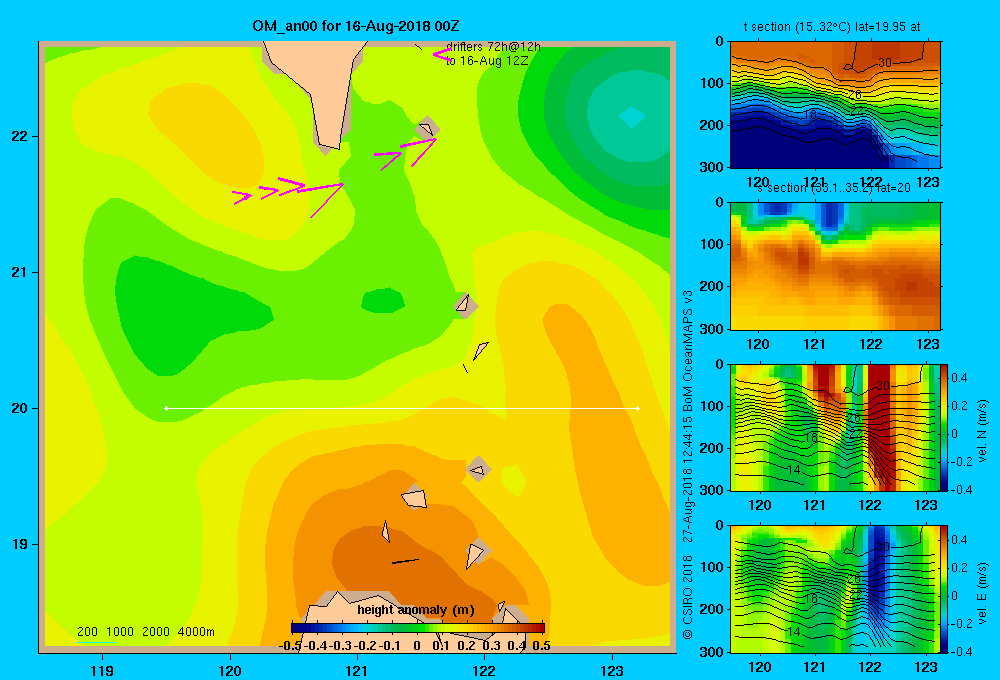Click the "to 16-Aug 12Z" legend text
Viewport: 1000px width, 680px height.
(487, 61)
